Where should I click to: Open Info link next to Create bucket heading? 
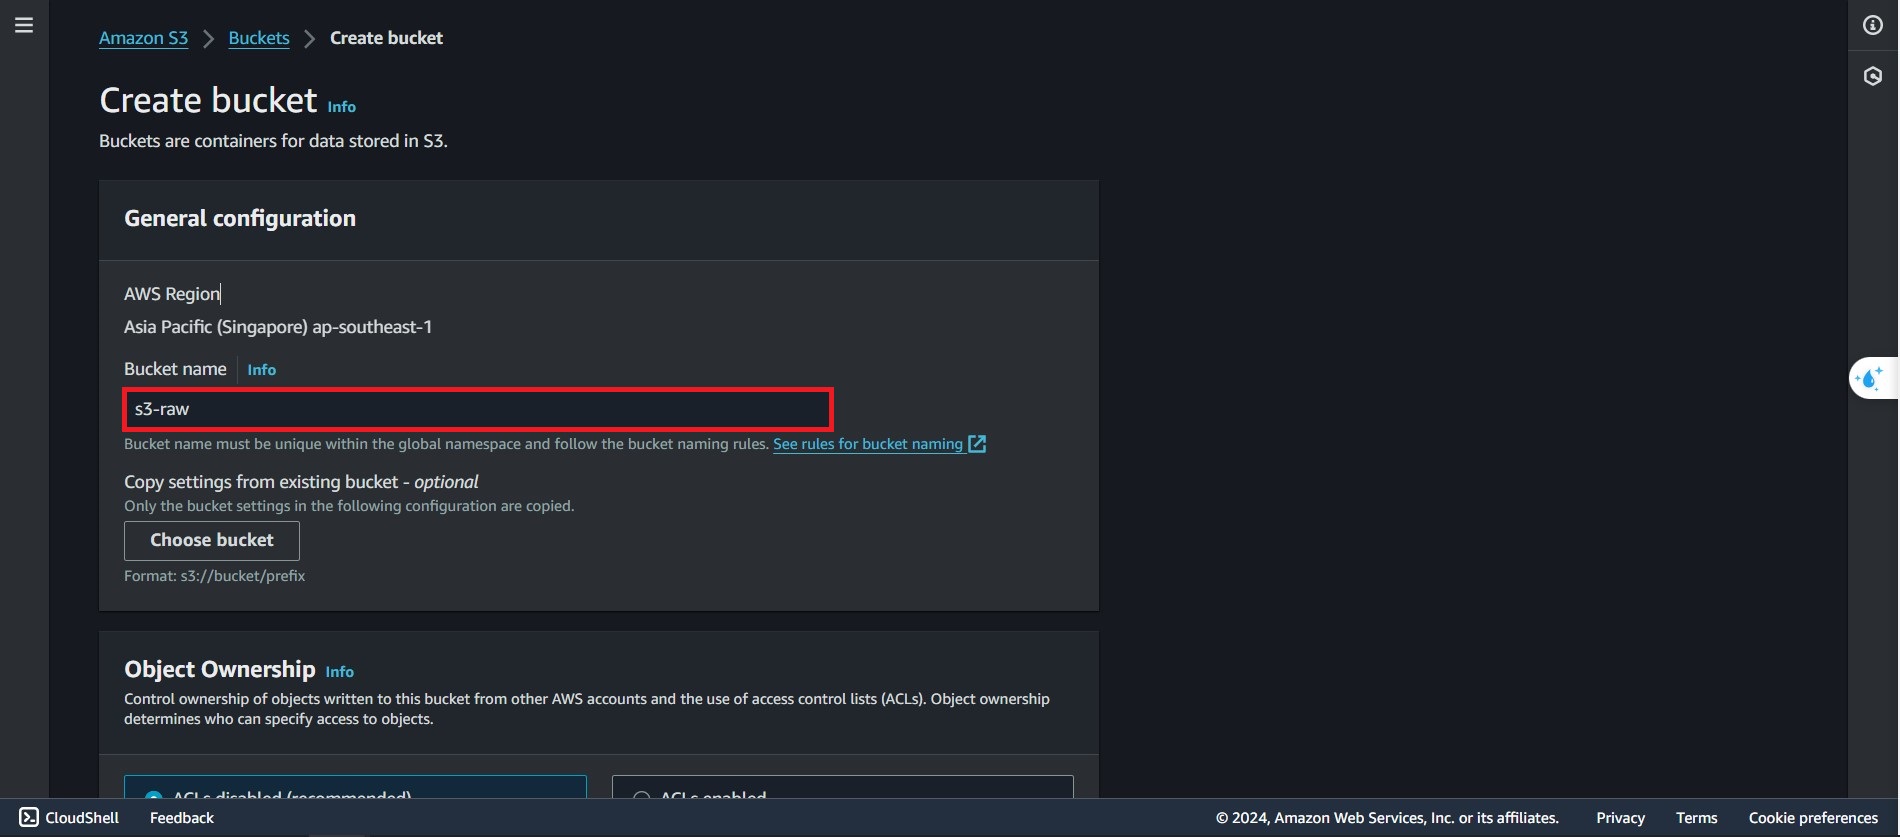click(x=342, y=107)
